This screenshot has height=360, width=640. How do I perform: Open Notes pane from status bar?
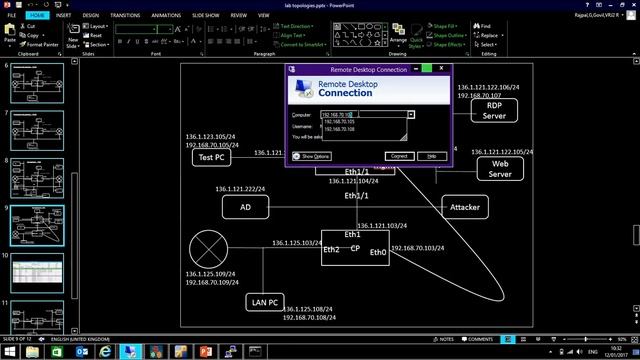click(443, 339)
